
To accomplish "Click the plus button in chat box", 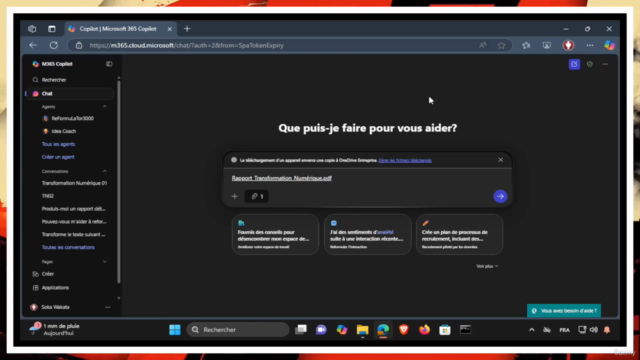I will (235, 196).
